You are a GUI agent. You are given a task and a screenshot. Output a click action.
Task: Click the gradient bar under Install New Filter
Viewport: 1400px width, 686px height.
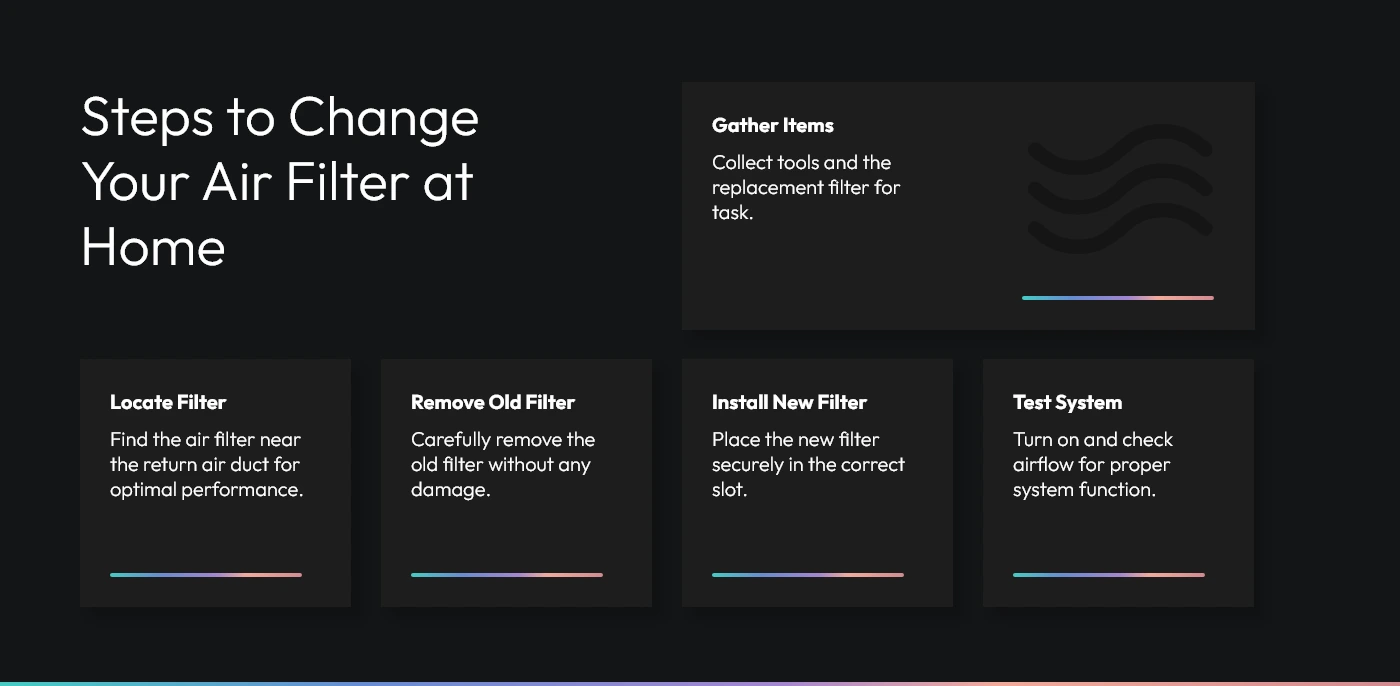807,575
